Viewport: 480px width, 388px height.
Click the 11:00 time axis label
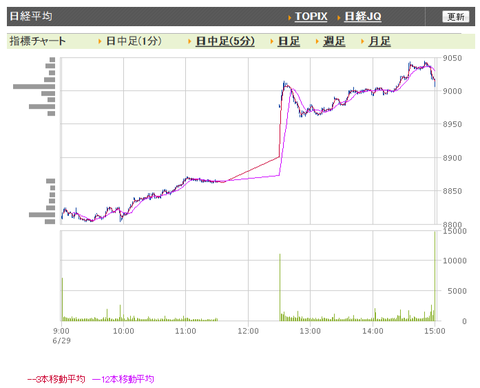coord(186,331)
